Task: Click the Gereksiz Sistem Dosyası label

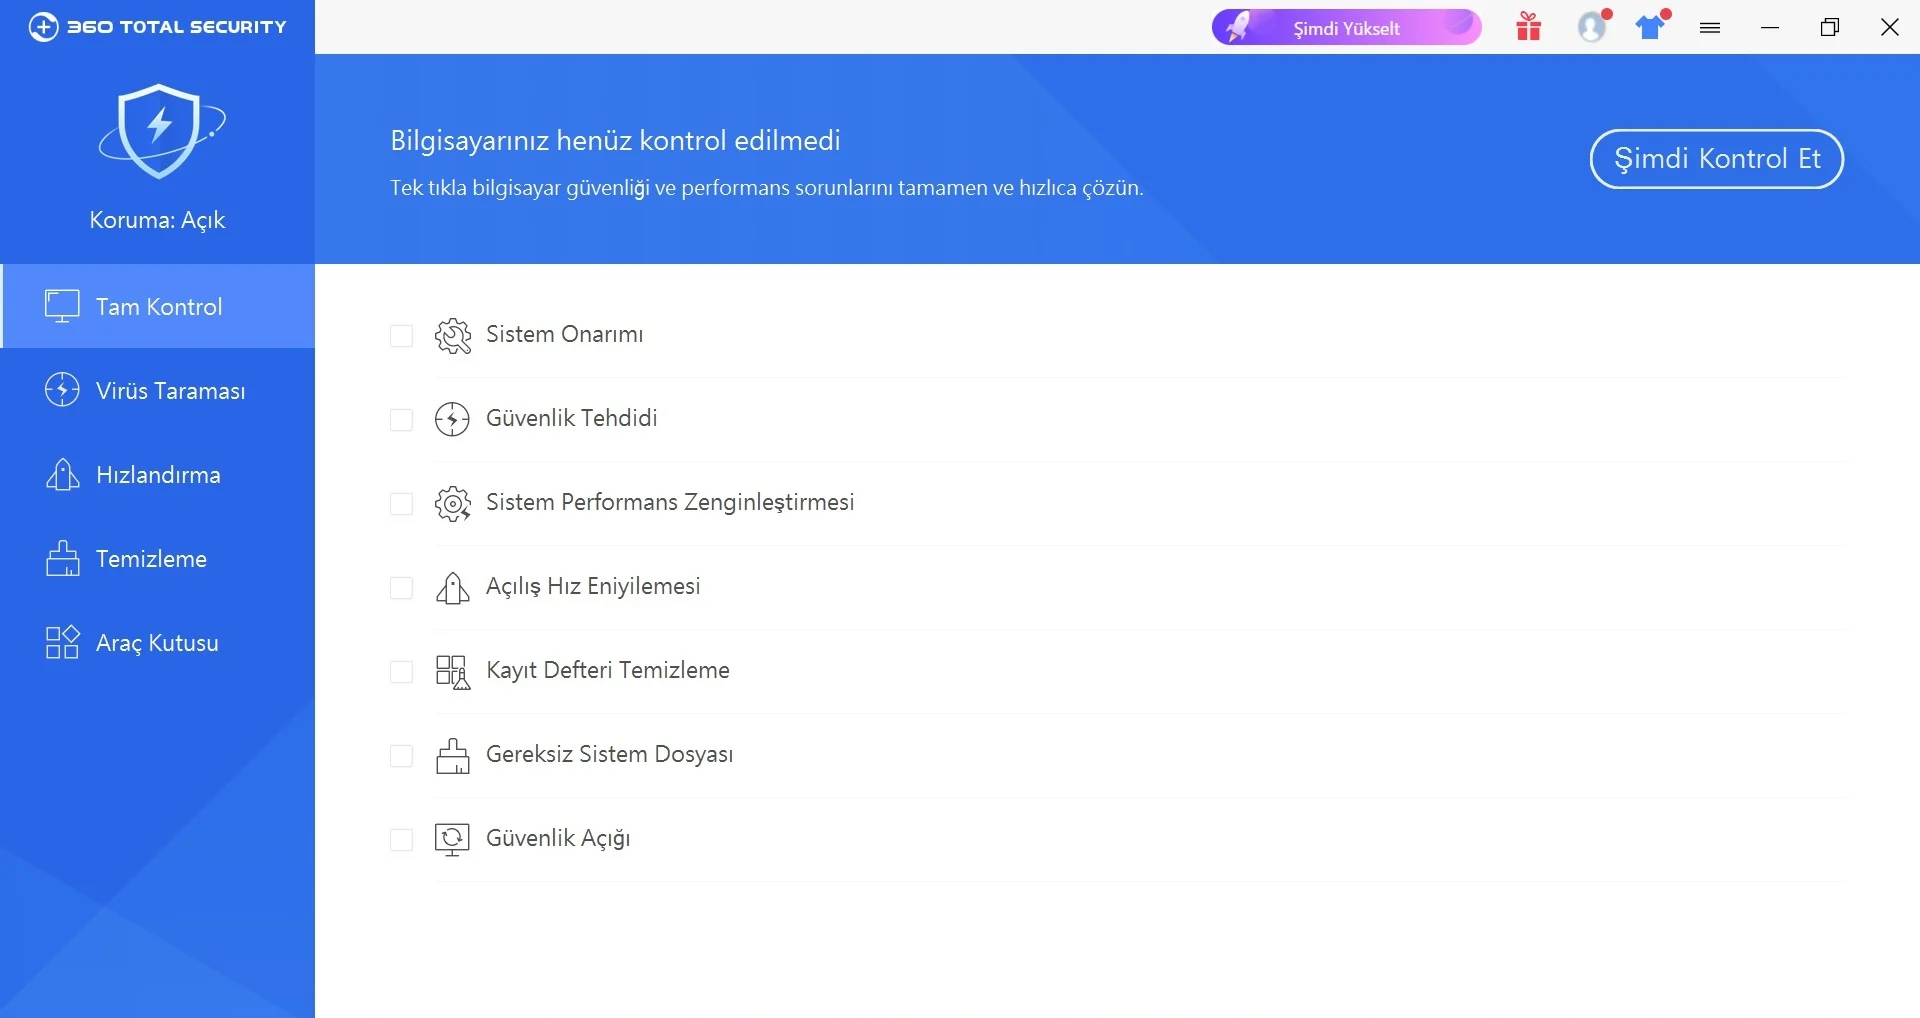Action: [610, 754]
